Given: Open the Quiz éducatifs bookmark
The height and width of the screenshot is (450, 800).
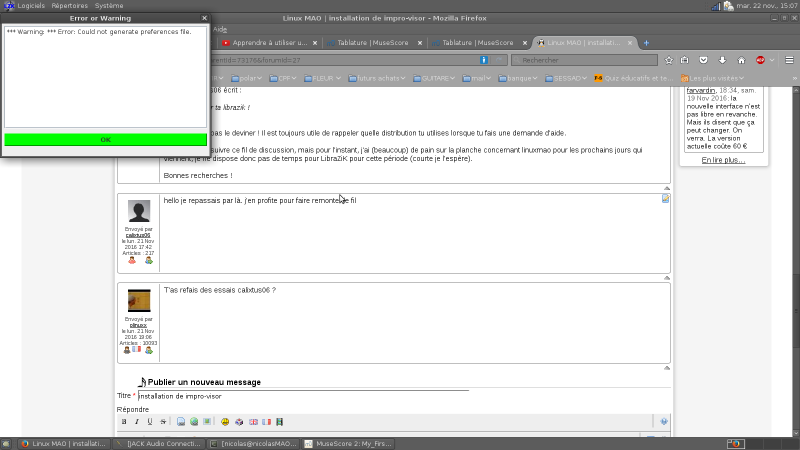Looking at the screenshot, I should (x=633, y=78).
